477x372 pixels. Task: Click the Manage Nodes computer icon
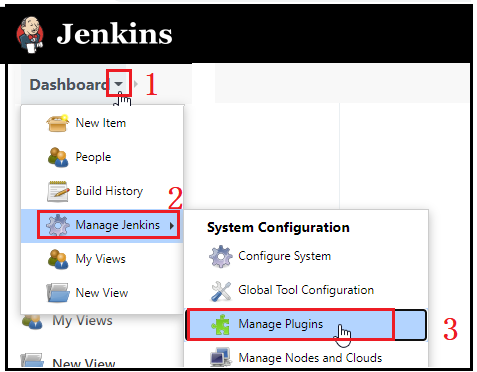[x=221, y=357]
